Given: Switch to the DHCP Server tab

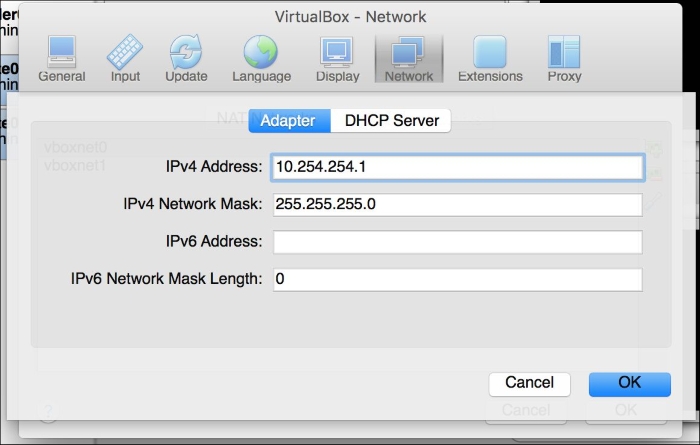Looking at the screenshot, I should click(391, 121).
